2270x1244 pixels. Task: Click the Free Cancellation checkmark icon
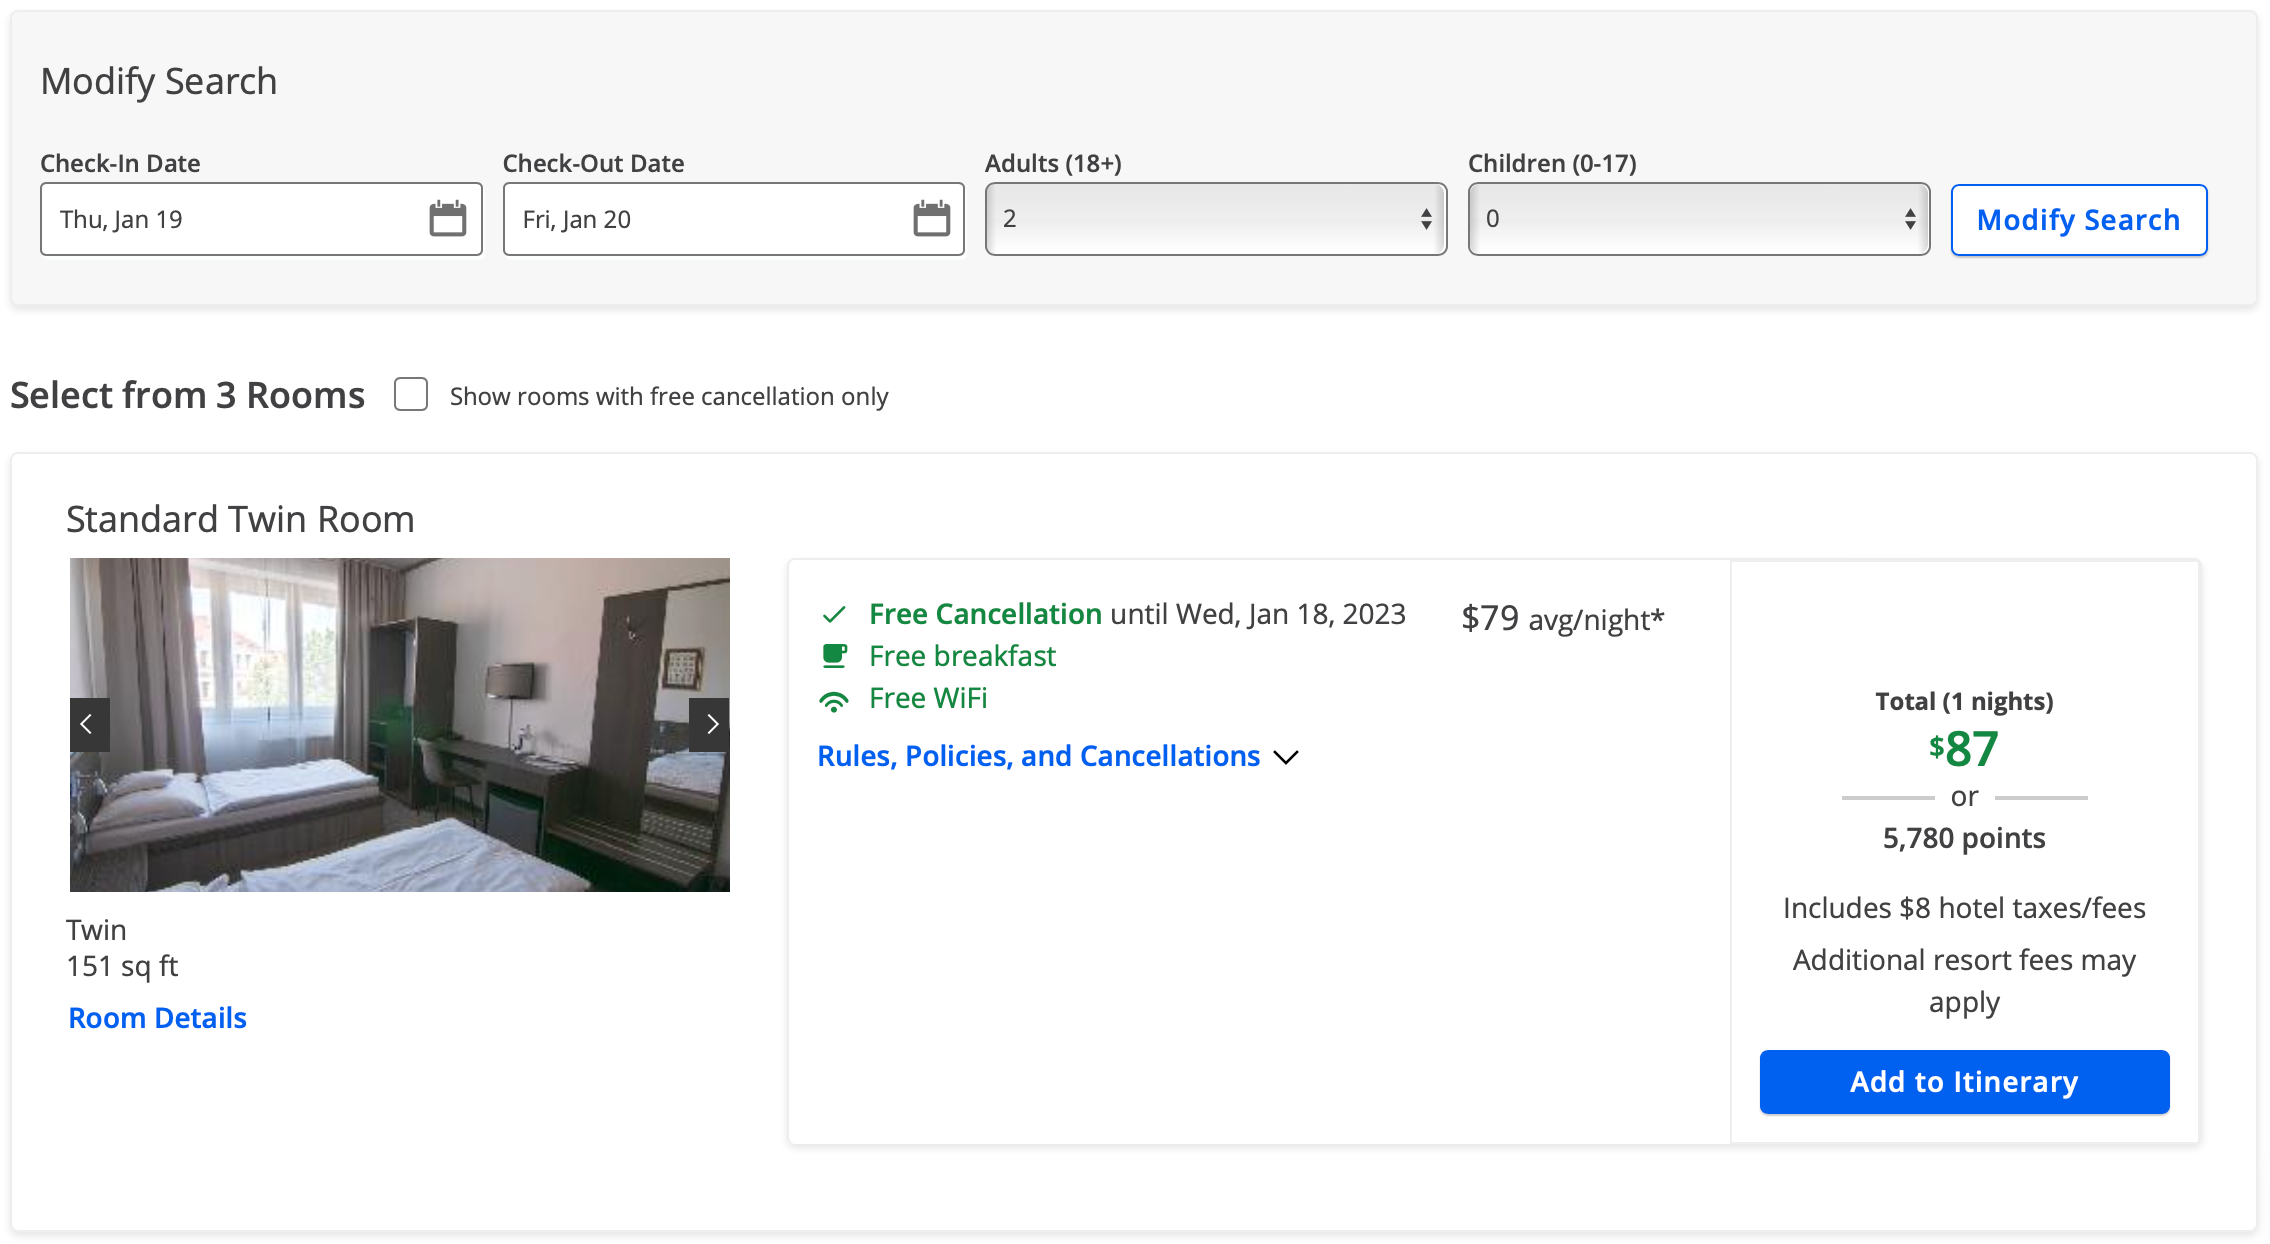[834, 614]
